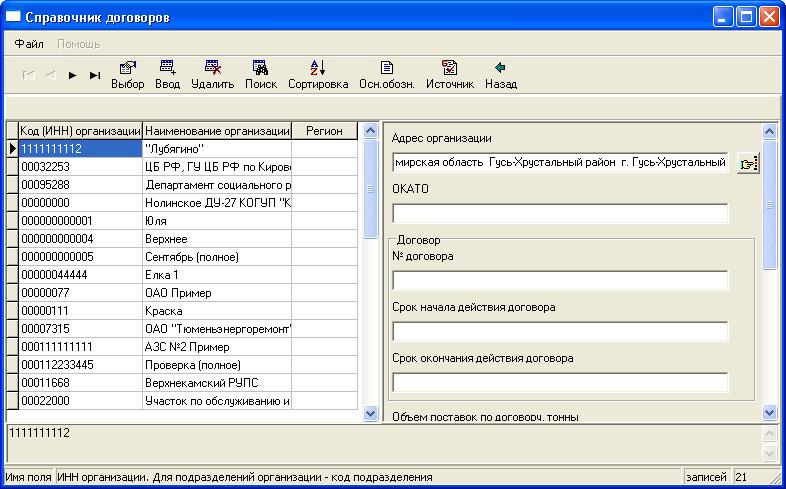Select row ОАО Пример in table
The width and height of the screenshot is (786, 489).
tap(217, 293)
